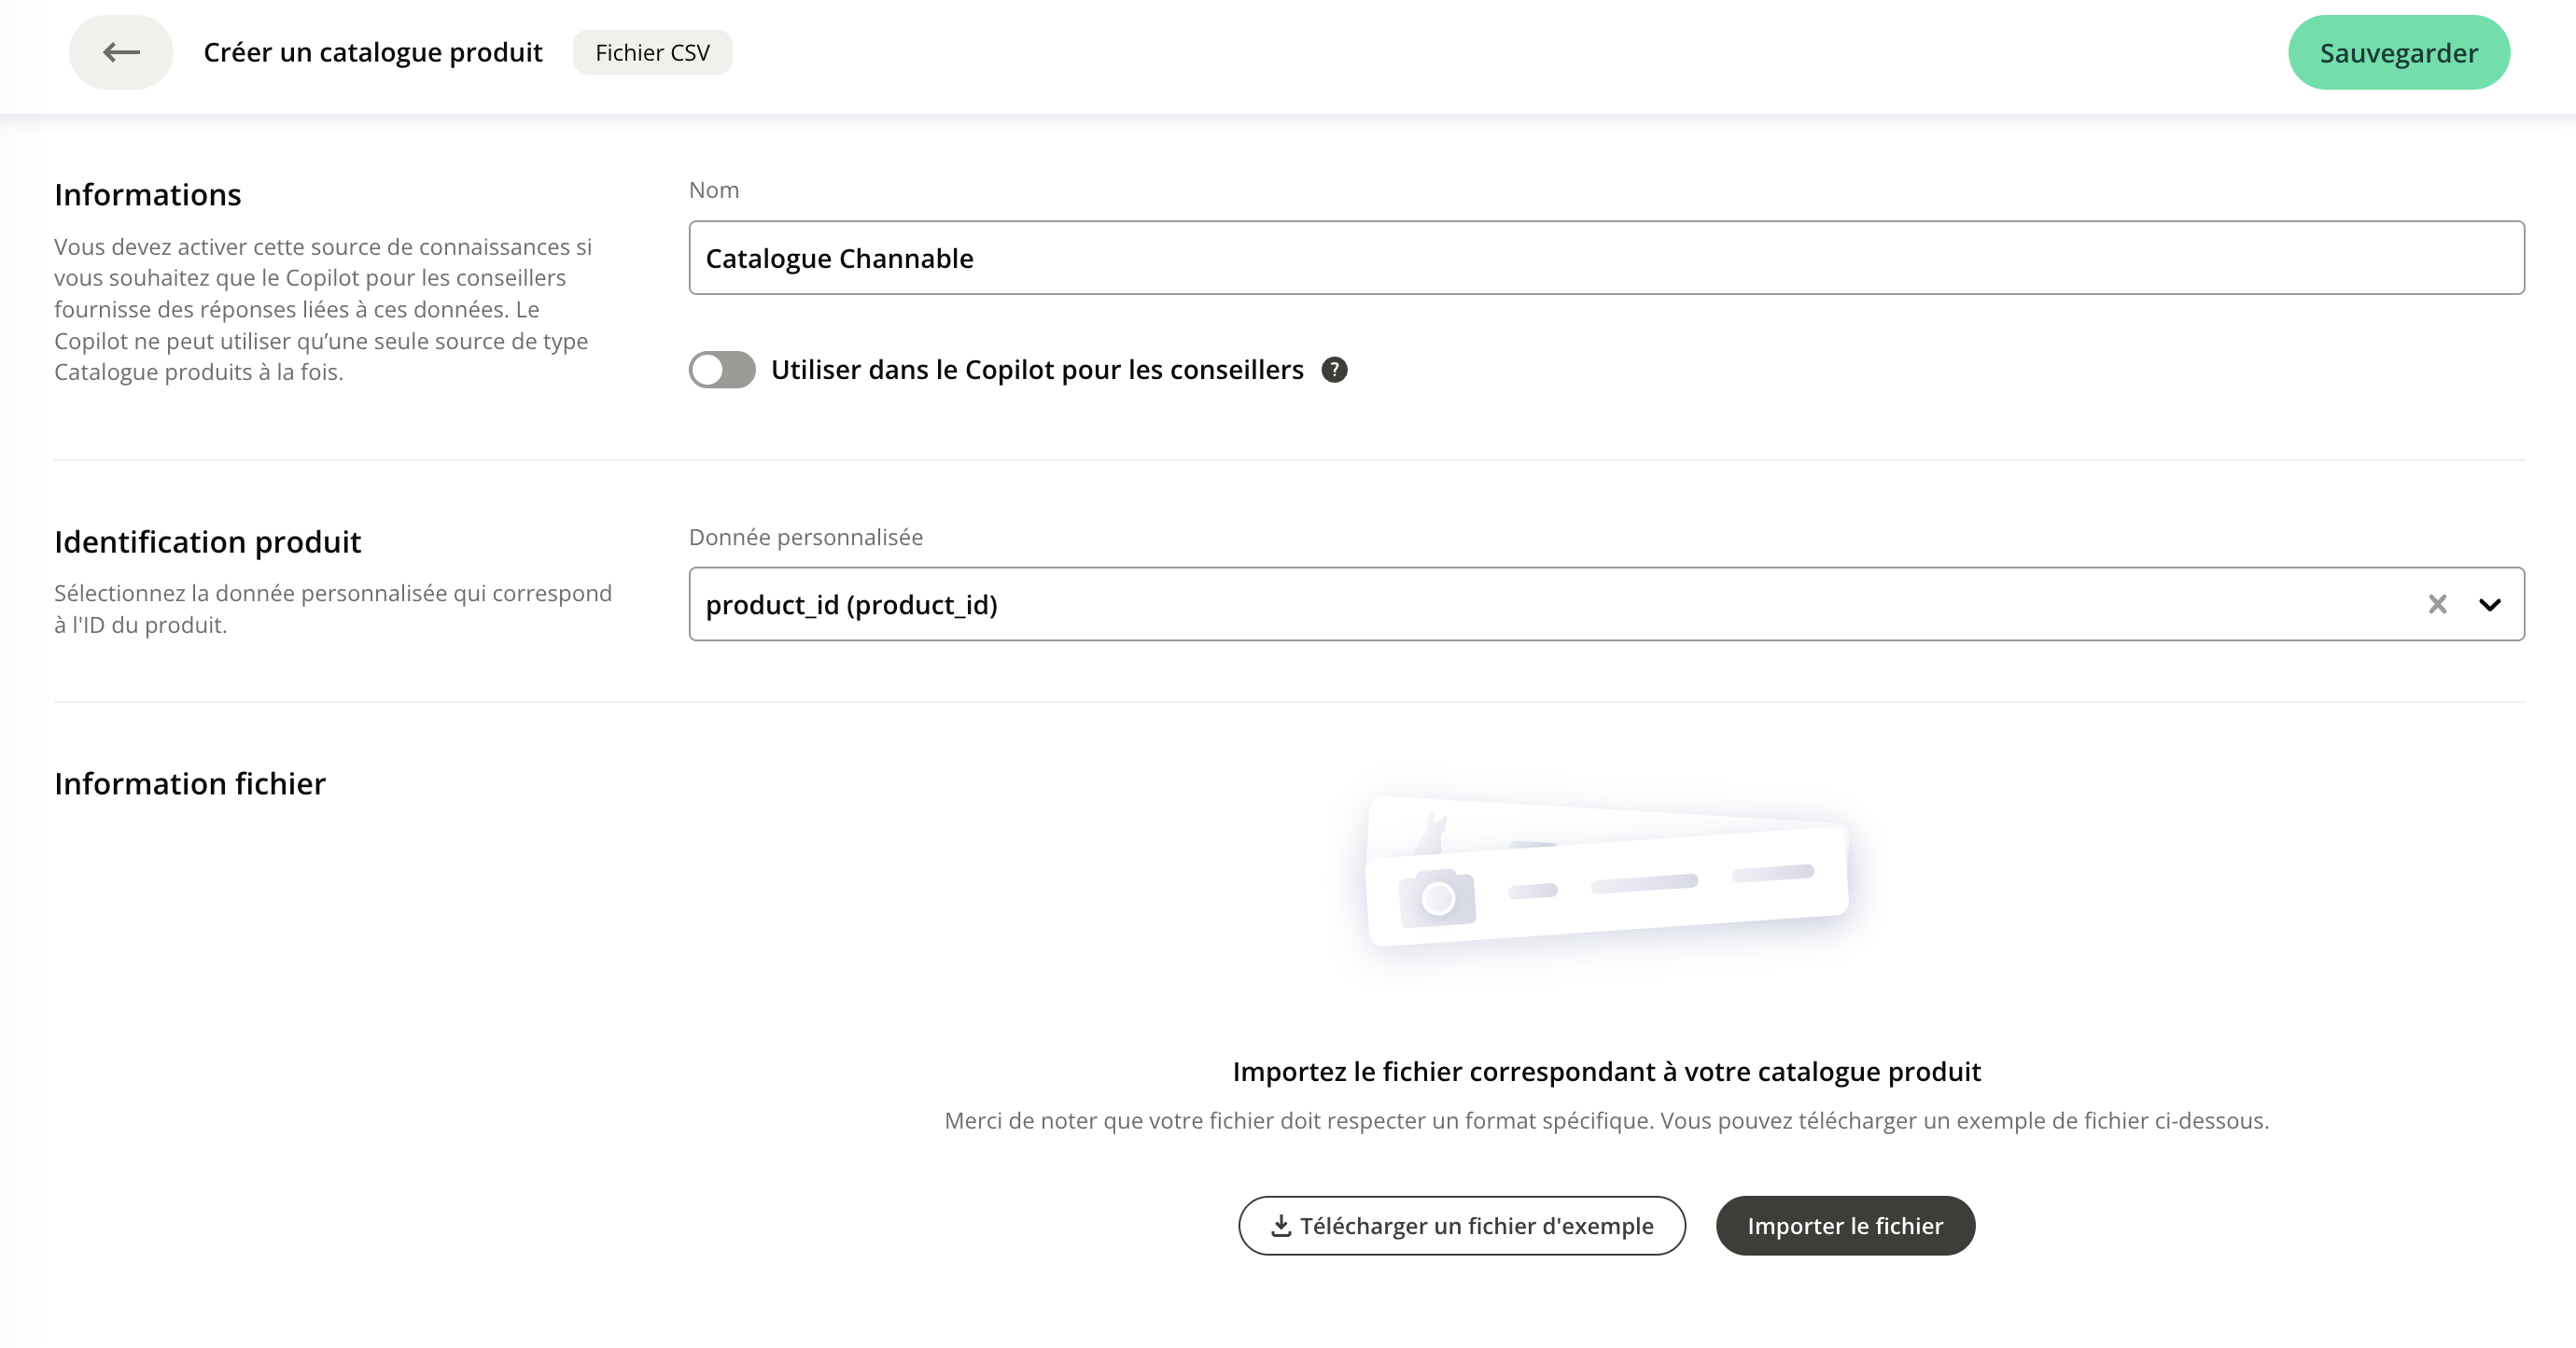This screenshot has height=1348, width=2576.
Task: Clear the product_id selection with X
Action: pyautogui.click(x=2437, y=604)
